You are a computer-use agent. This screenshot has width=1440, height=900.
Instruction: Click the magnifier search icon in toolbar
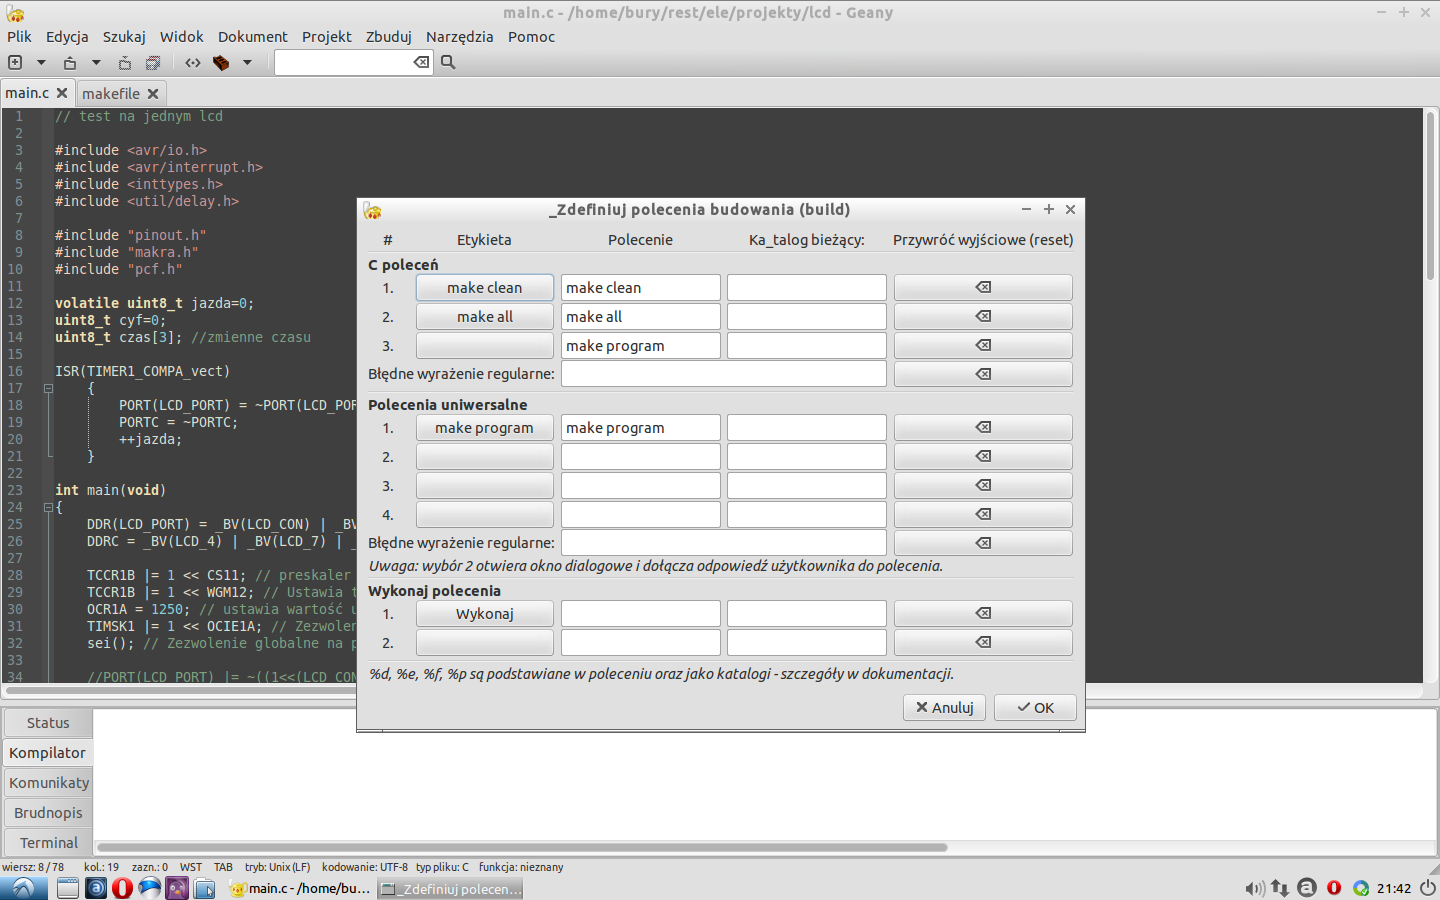[x=448, y=62]
